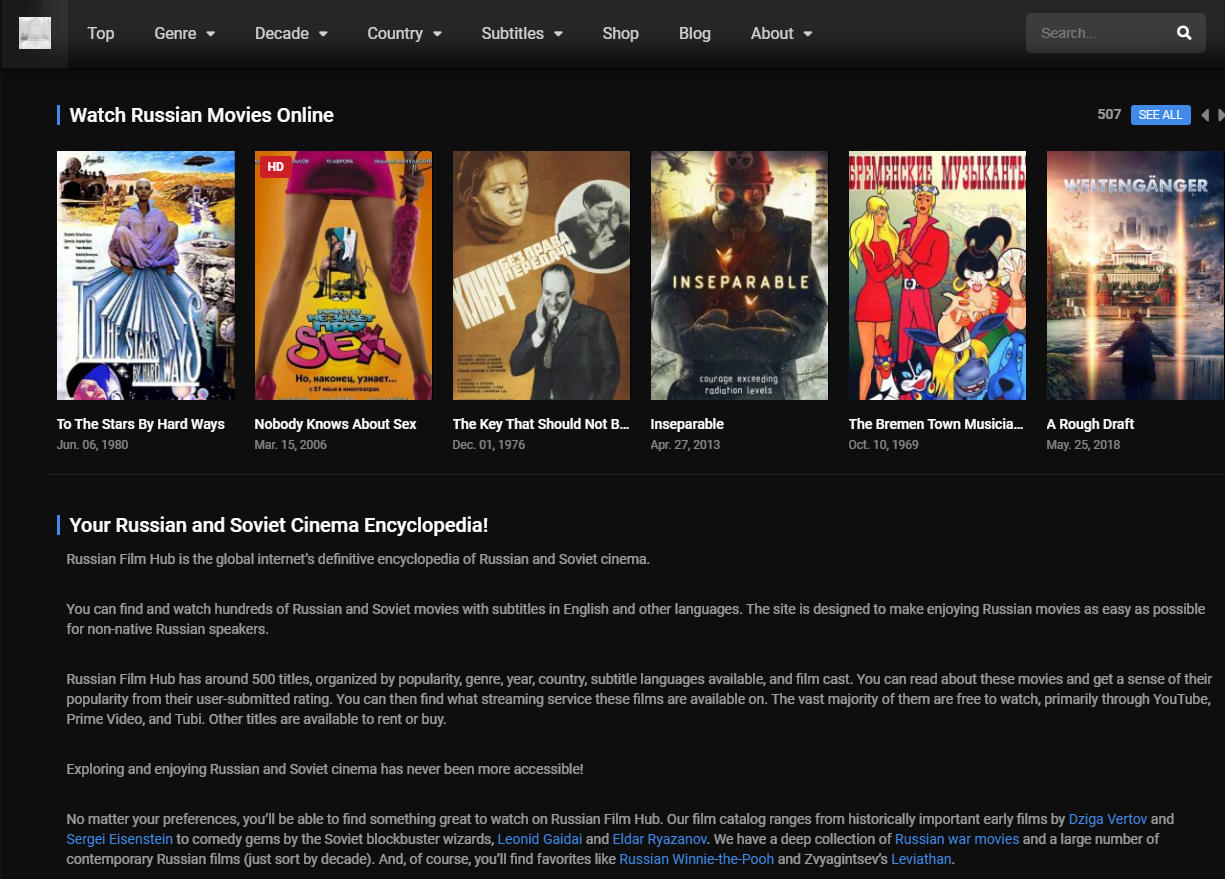Image resolution: width=1225 pixels, height=879 pixels.
Task: Open the Dziga Vertov link
Action: pos(1107,819)
